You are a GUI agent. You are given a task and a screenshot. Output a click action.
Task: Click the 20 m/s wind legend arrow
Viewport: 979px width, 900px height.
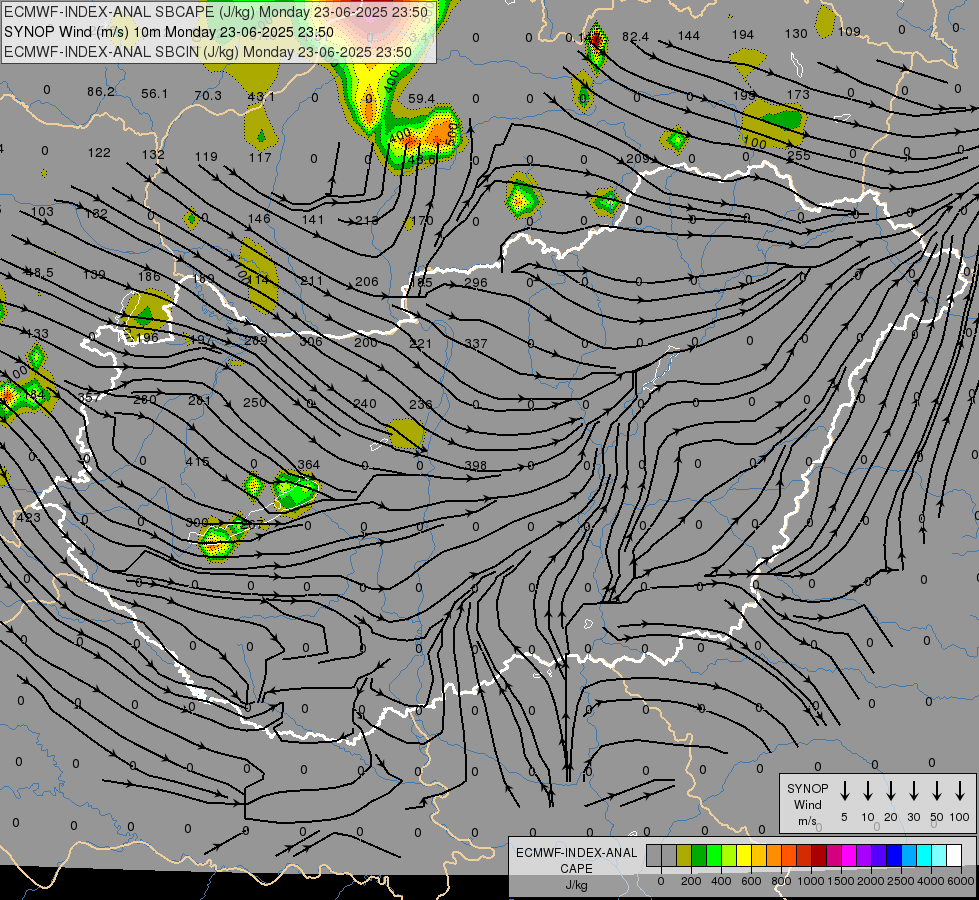click(x=891, y=791)
